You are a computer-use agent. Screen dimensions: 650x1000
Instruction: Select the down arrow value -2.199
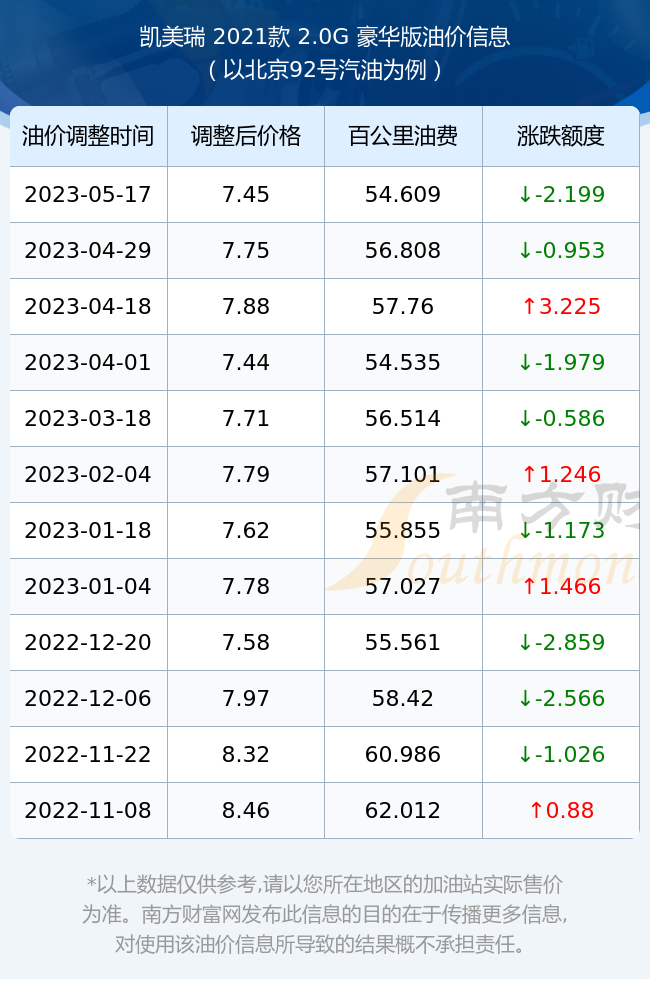(x=561, y=195)
